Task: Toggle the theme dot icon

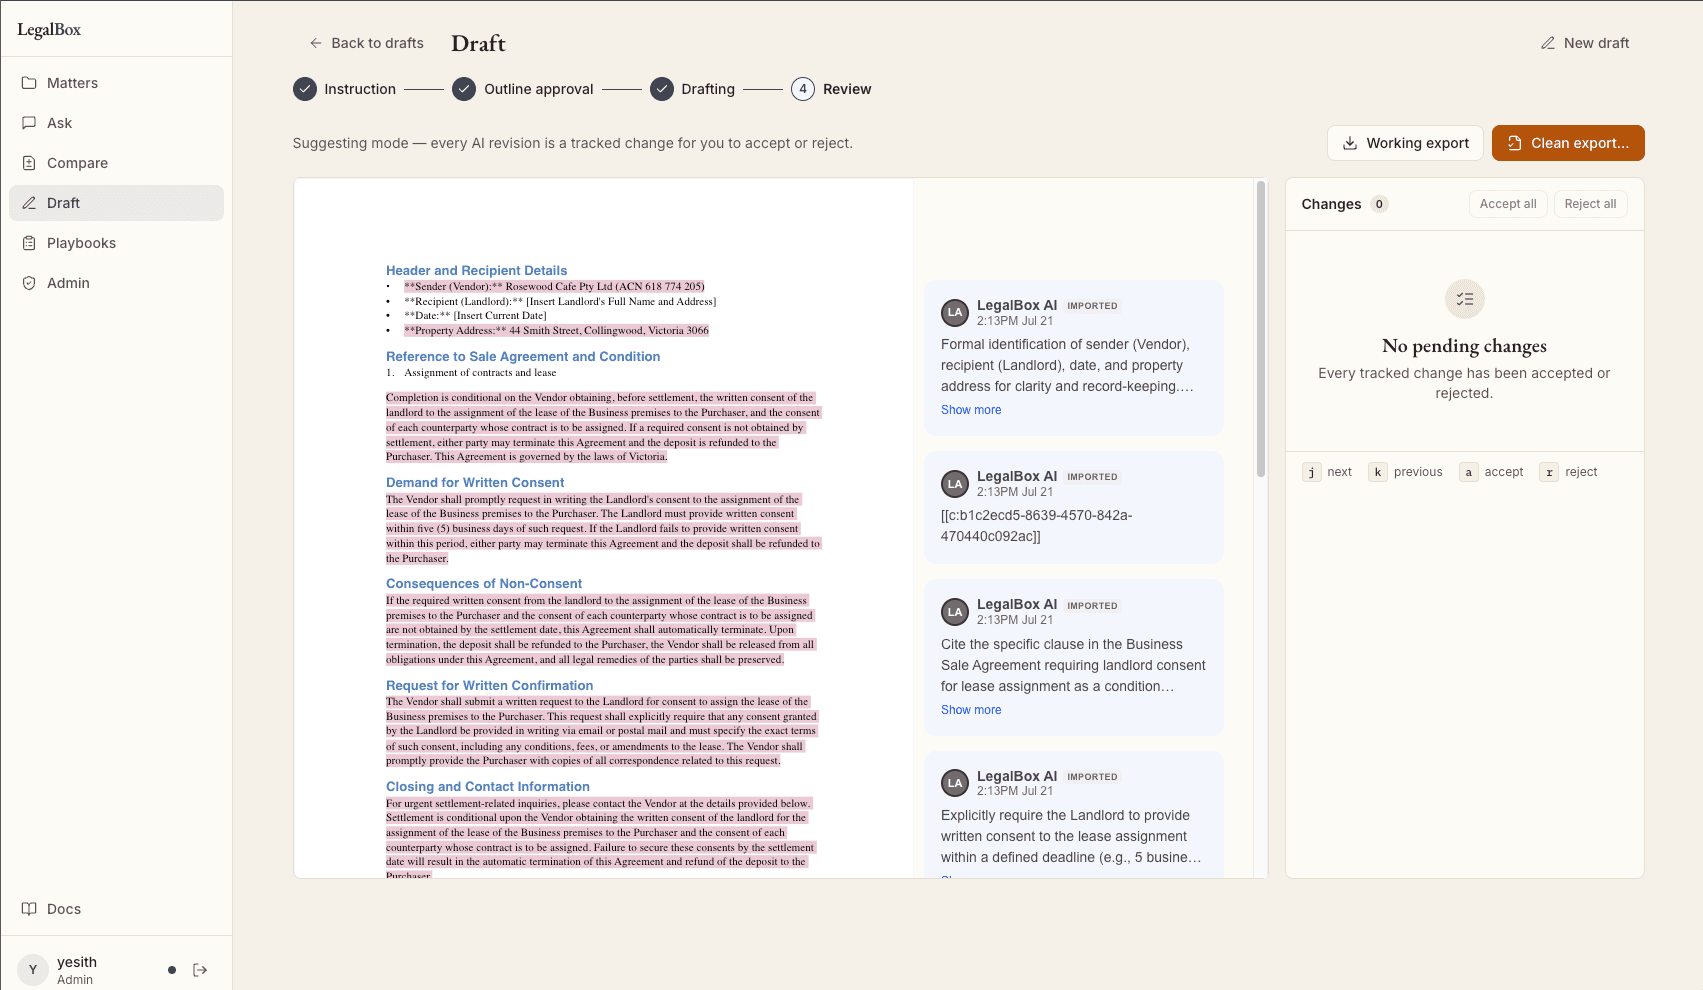Action: [x=172, y=970]
